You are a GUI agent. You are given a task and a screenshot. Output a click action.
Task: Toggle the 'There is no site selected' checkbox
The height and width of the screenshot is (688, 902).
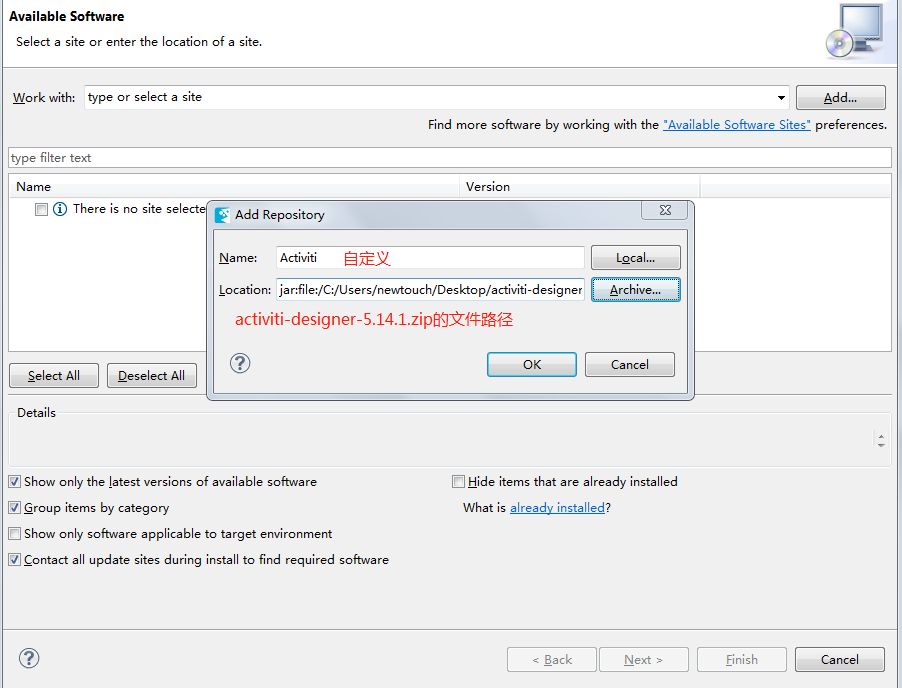coord(41,209)
